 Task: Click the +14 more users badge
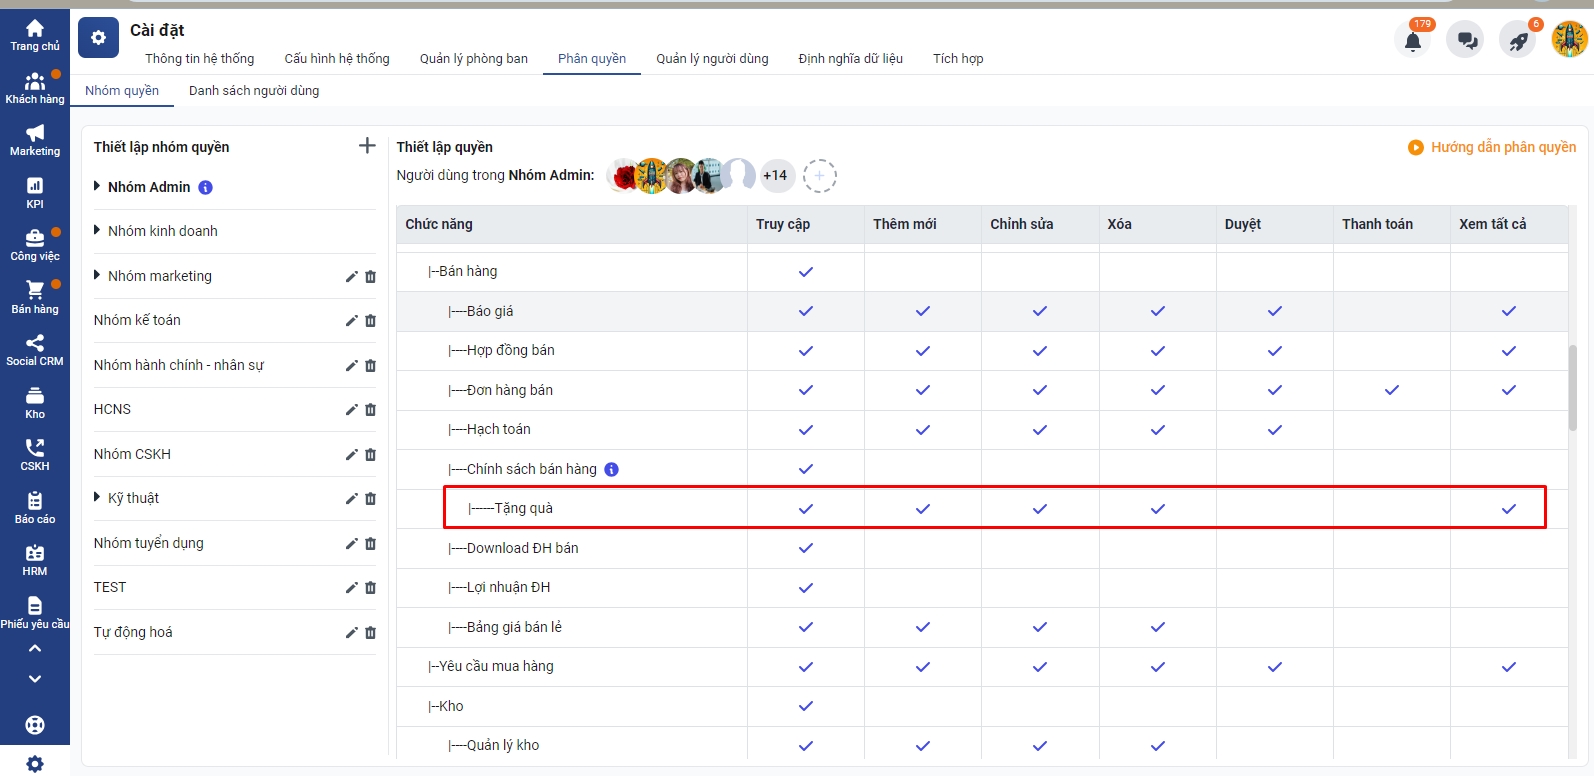(x=775, y=176)
